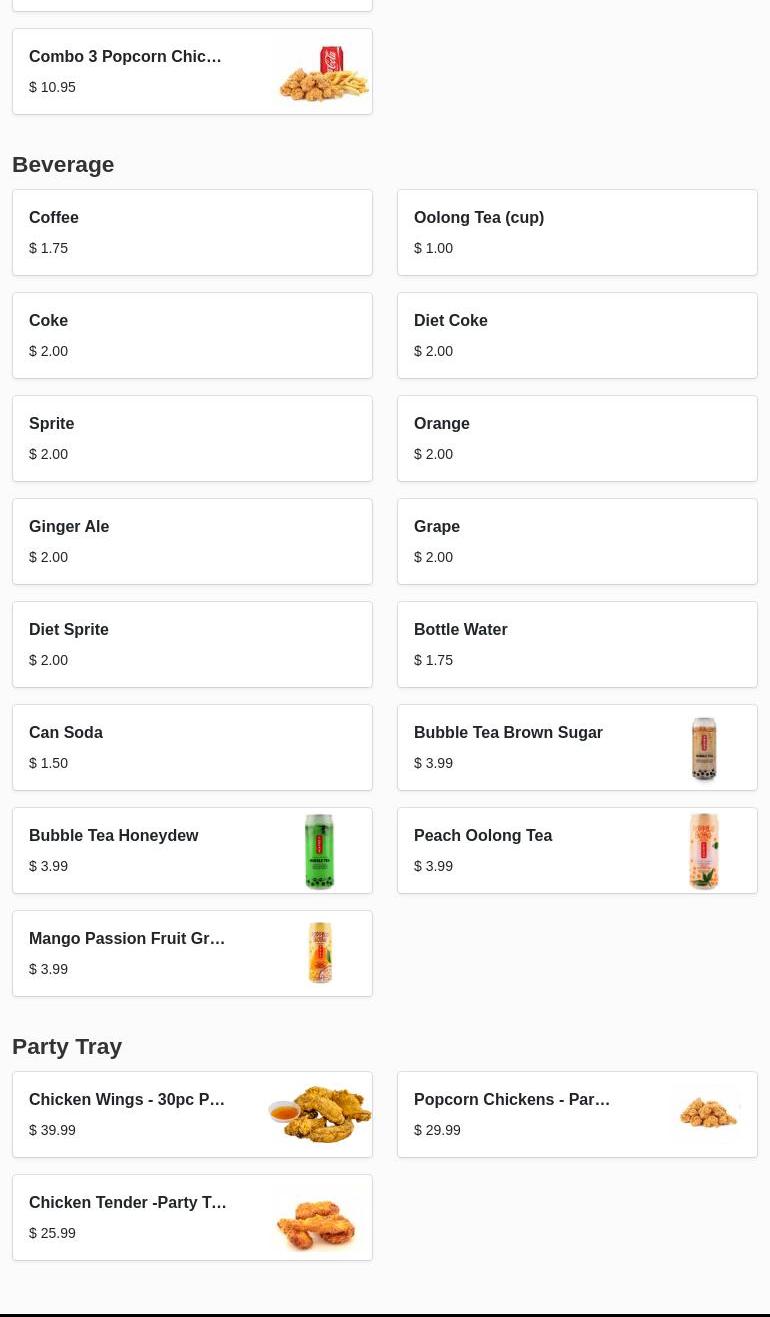This screenshot has height=1317, width=770.
Task: Select the Bubble Tea Brown Sugar can image
Action: [x=704, y=748]
